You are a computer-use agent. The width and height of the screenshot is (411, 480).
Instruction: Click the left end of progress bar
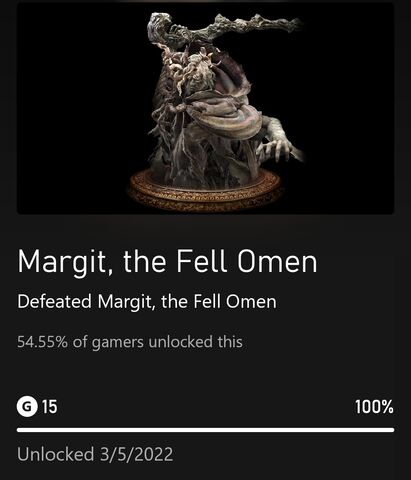19,430
